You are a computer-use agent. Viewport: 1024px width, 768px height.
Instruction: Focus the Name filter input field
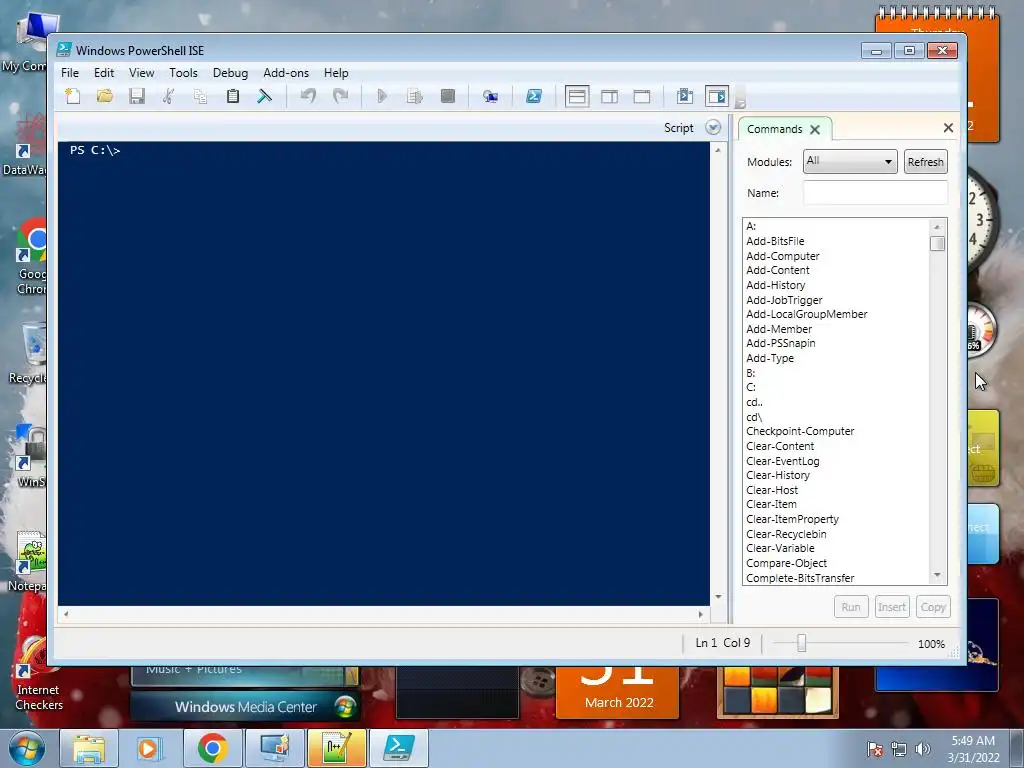coord(875,193)
